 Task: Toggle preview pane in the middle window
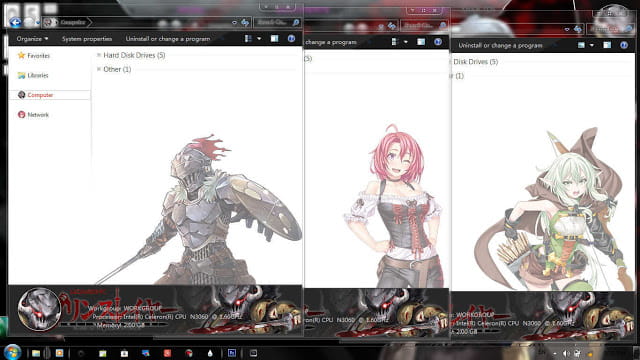[x=421, y=42]
